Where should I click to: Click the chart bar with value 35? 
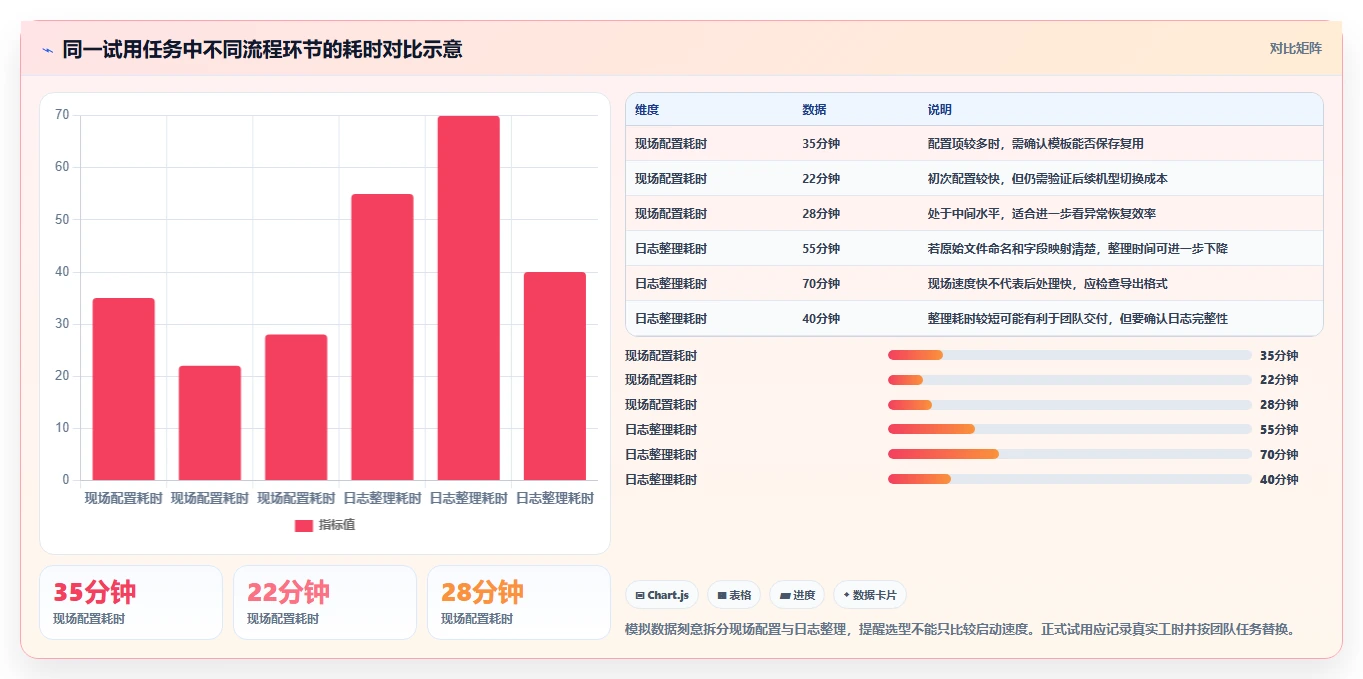(124, 389)
